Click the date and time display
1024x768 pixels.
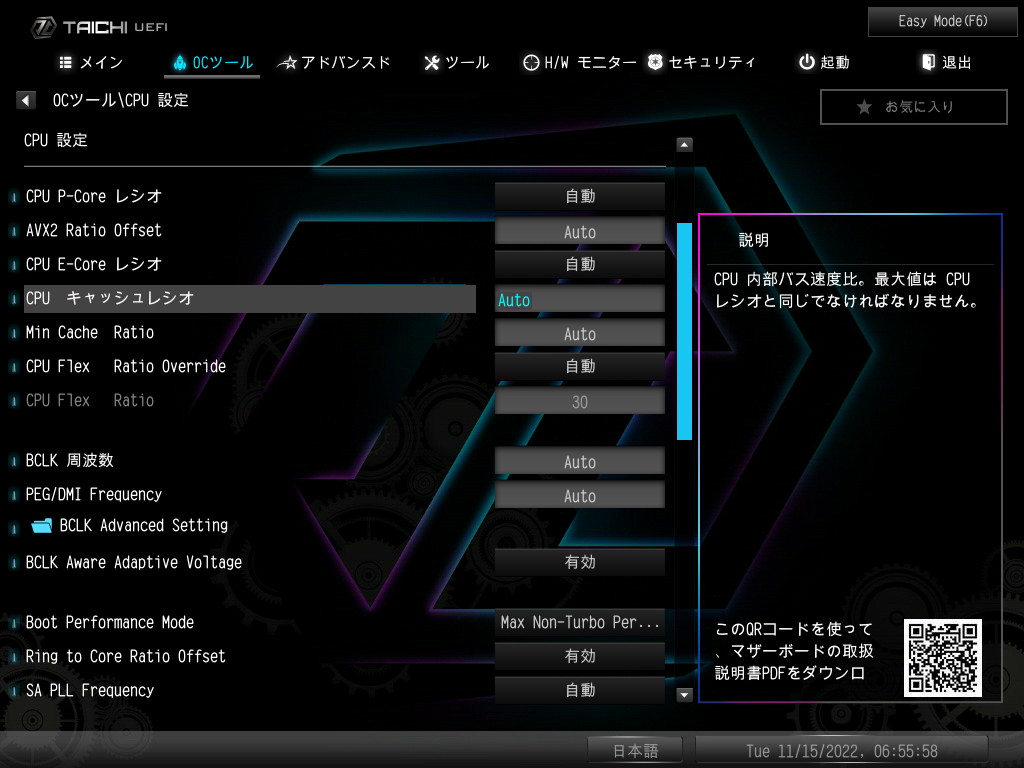(841, 750)
